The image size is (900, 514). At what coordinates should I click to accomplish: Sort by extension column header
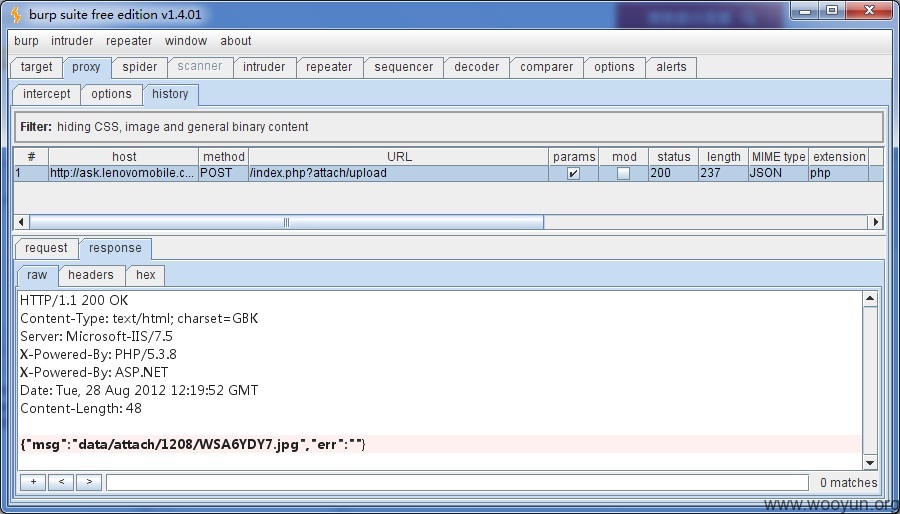click(x=839, y=157)
